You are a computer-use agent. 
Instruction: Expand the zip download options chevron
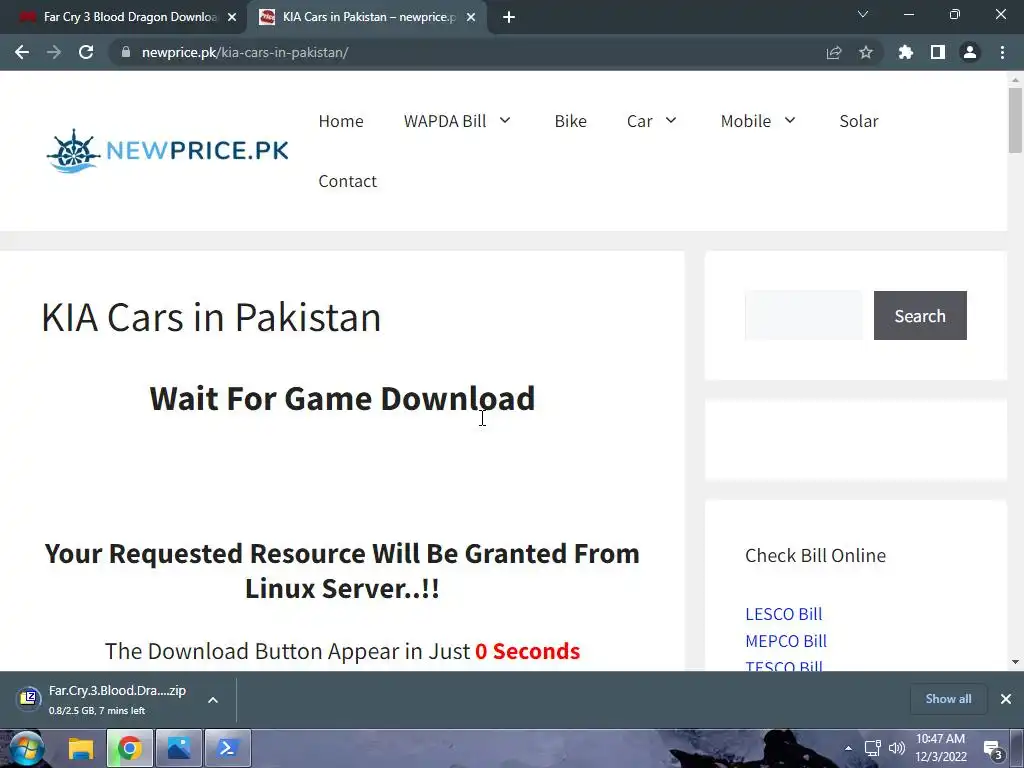click(213, 699)
